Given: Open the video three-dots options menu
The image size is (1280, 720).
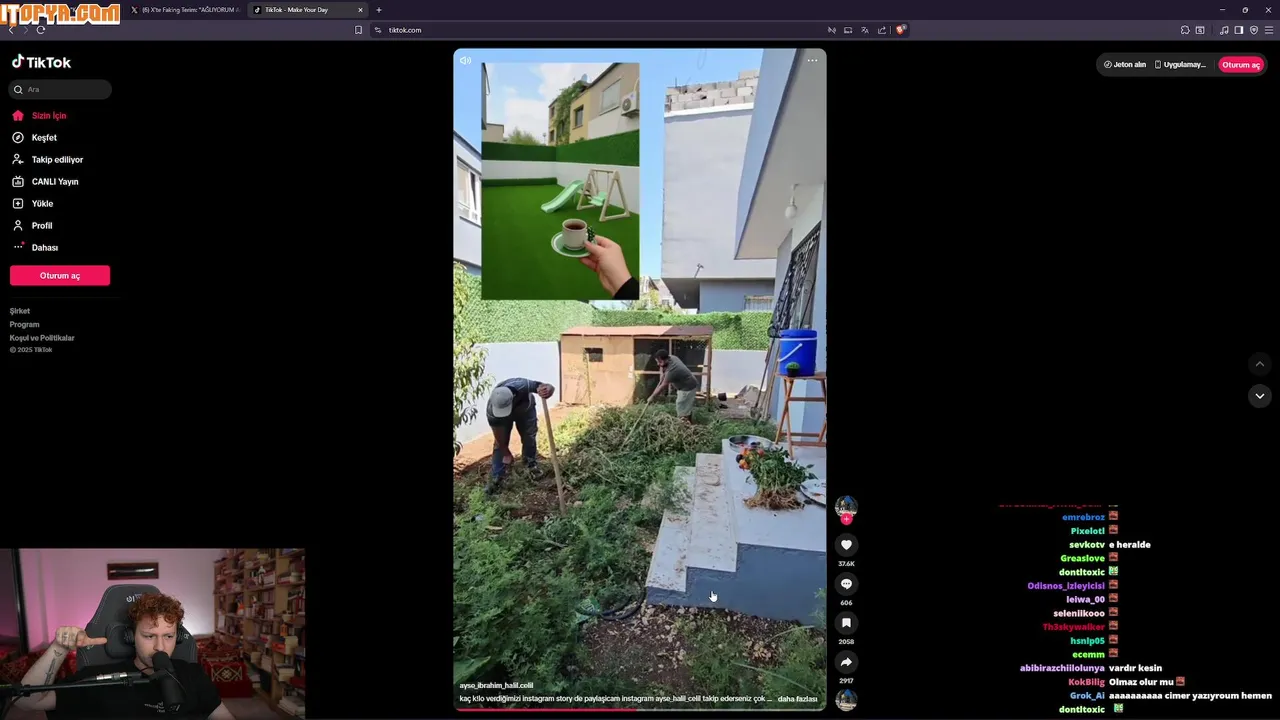Looking at the screenshot, I should click(x=812, y=61).
